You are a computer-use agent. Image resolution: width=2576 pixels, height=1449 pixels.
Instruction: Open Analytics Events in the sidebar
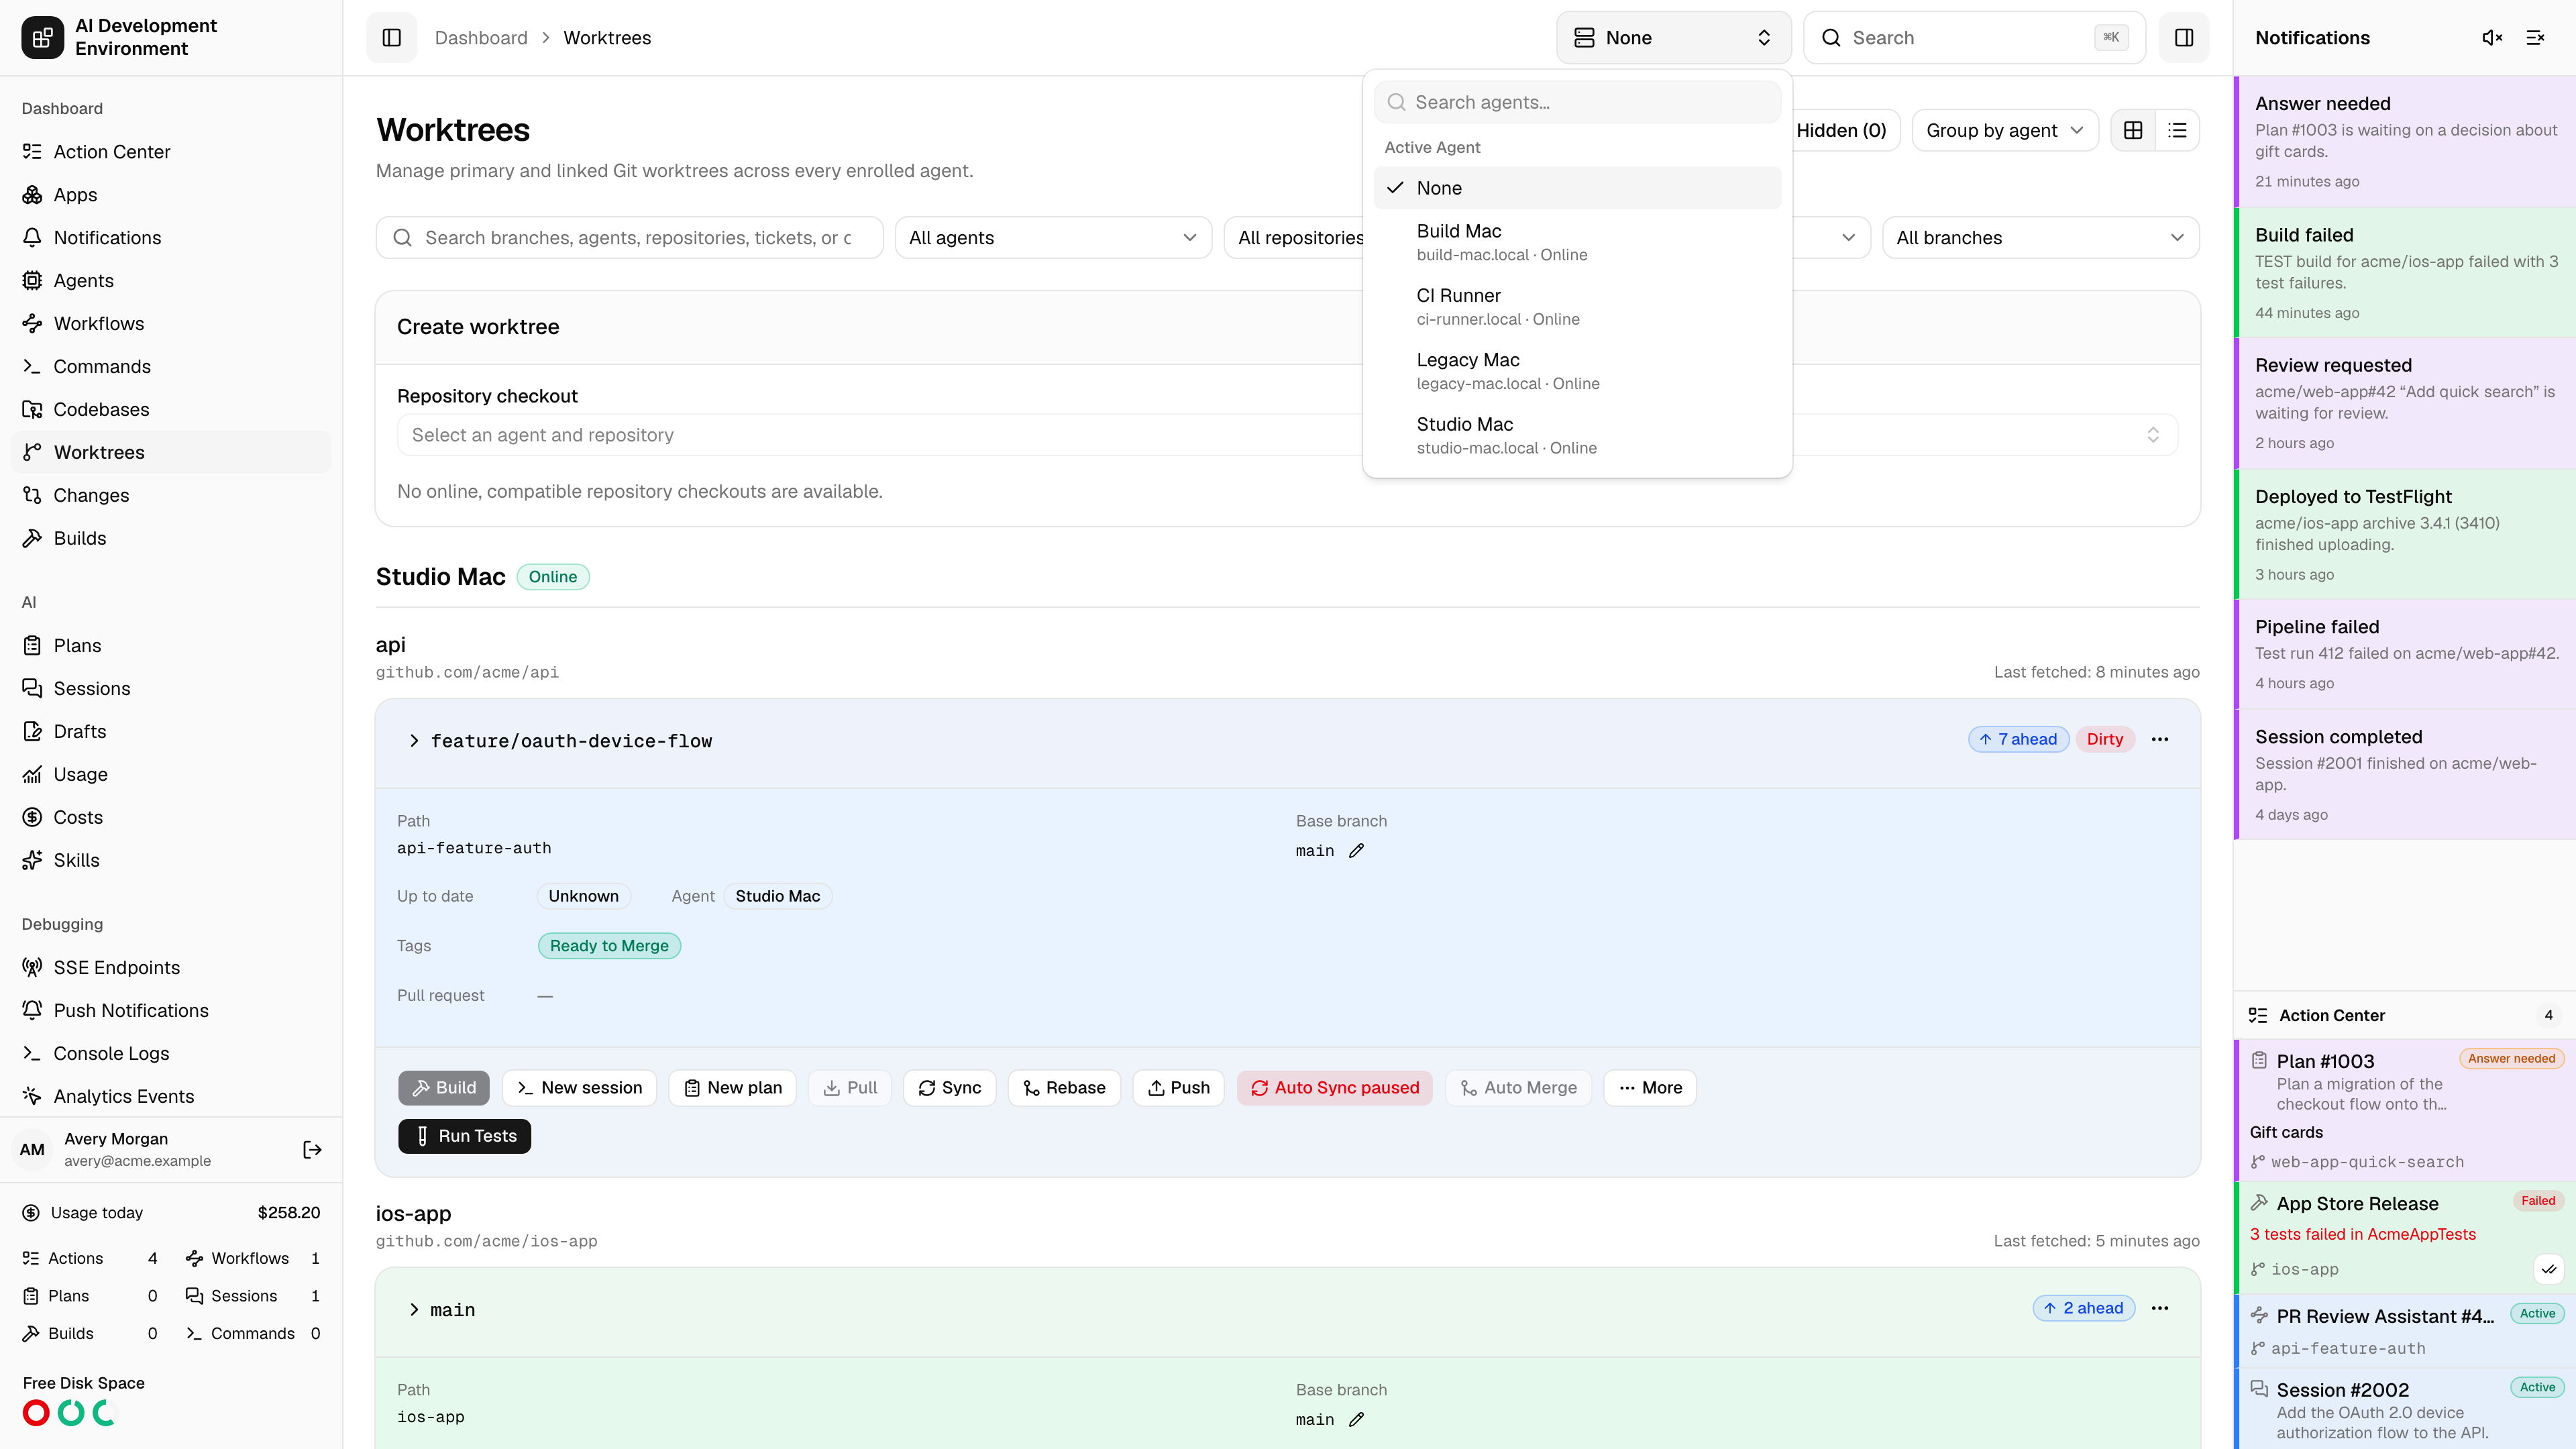click(171, 1096)
